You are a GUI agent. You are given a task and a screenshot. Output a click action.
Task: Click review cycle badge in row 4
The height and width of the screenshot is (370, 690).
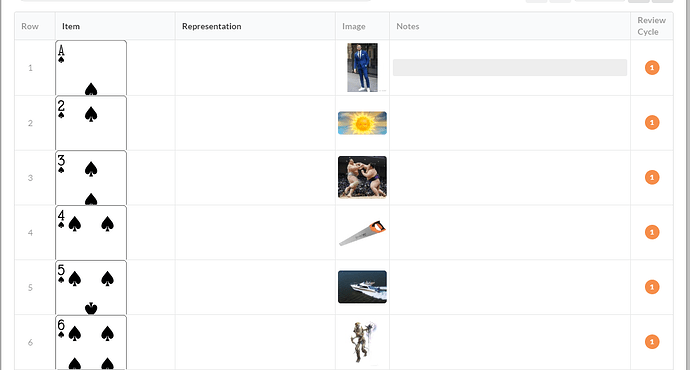point(652,232)
